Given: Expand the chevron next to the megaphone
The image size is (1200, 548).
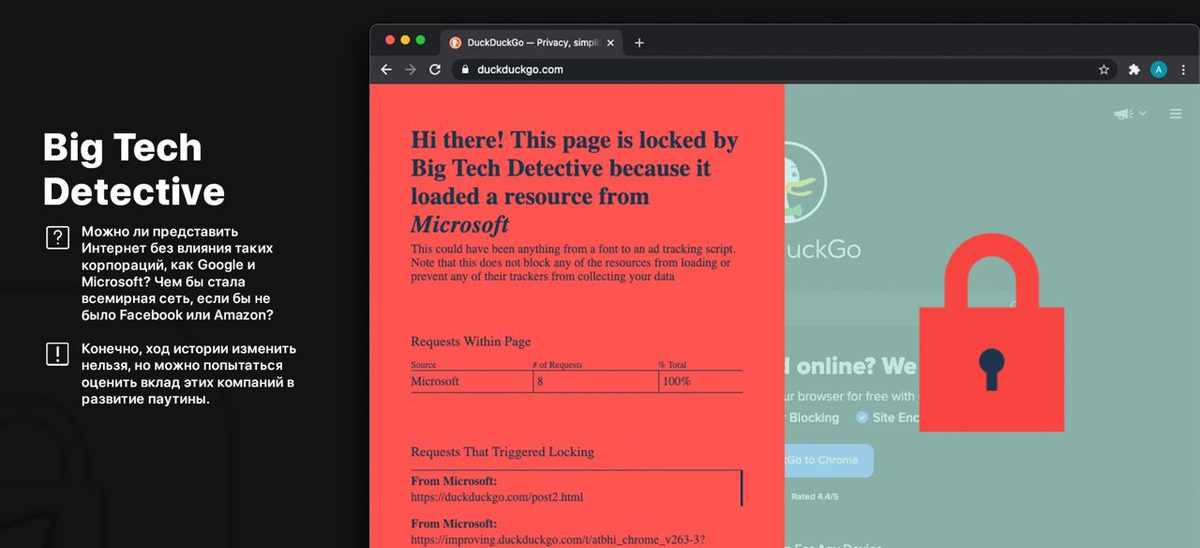Looking at the screenshot, I should pyautogui.click(x=1142, y=114).
